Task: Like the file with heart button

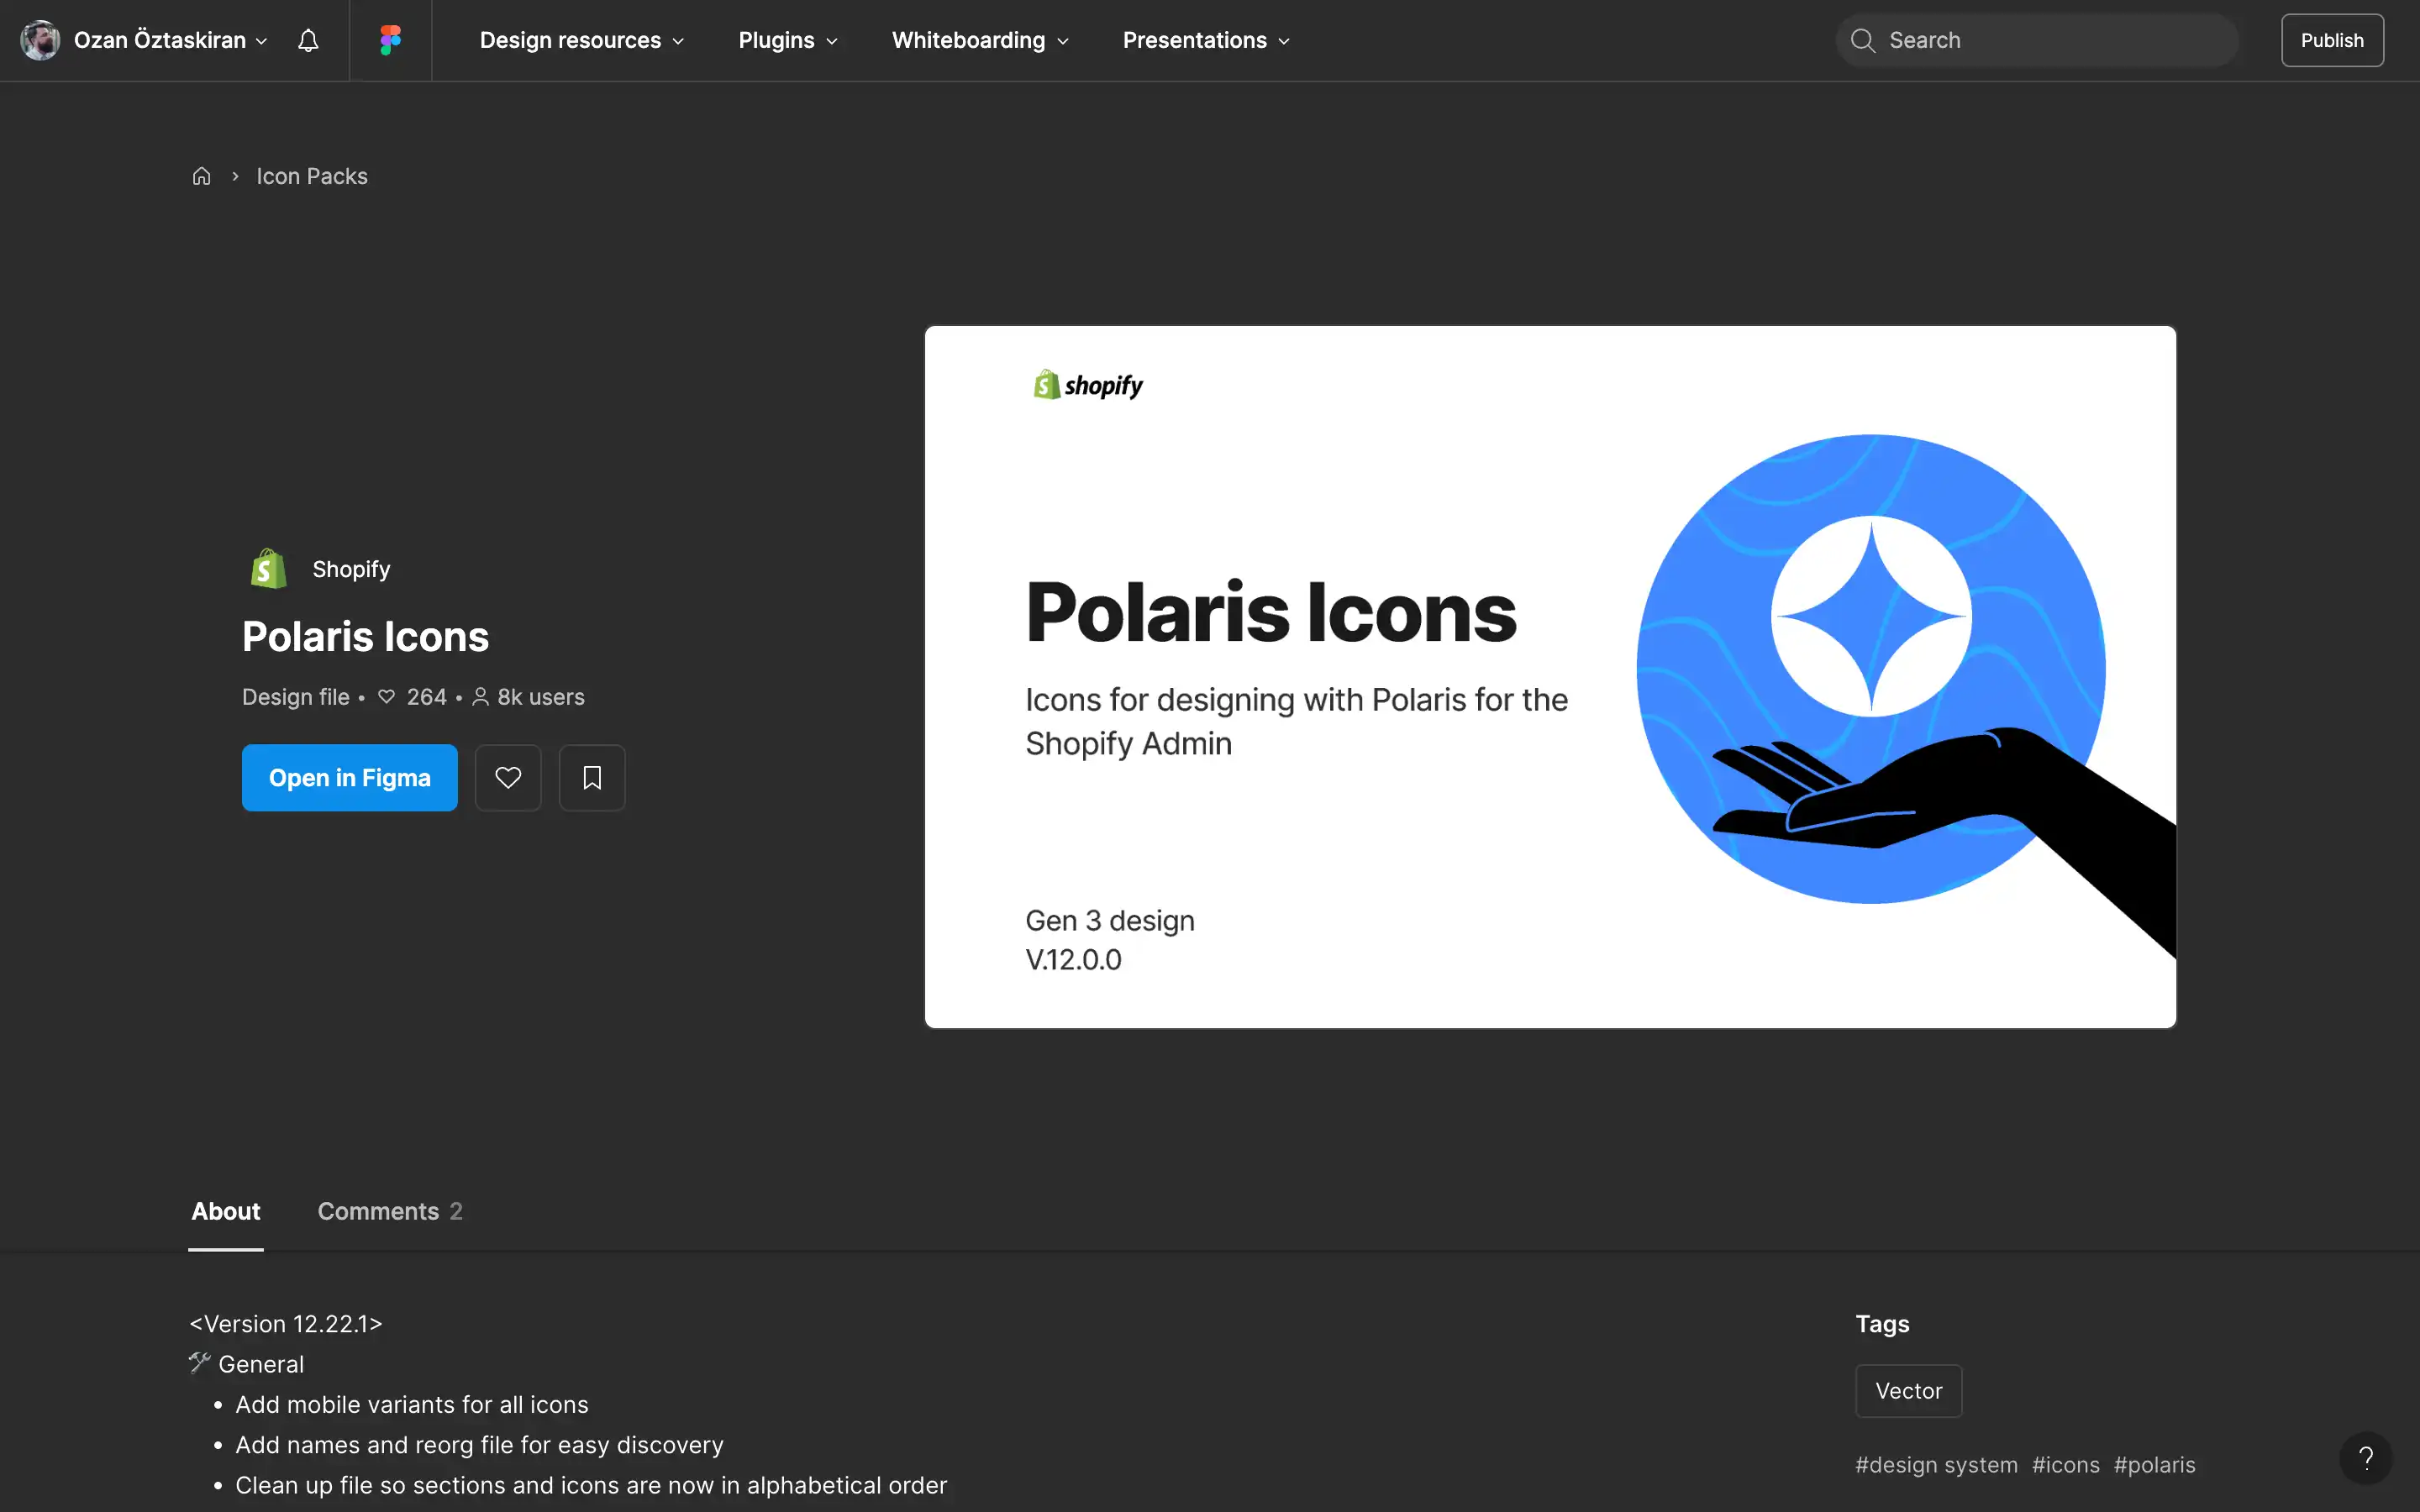Action: coord(508,777)
